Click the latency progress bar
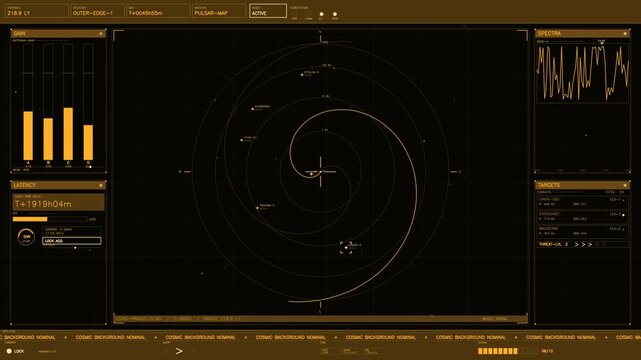The width and height of the screenshot is (641, 360). coord(50,219)
